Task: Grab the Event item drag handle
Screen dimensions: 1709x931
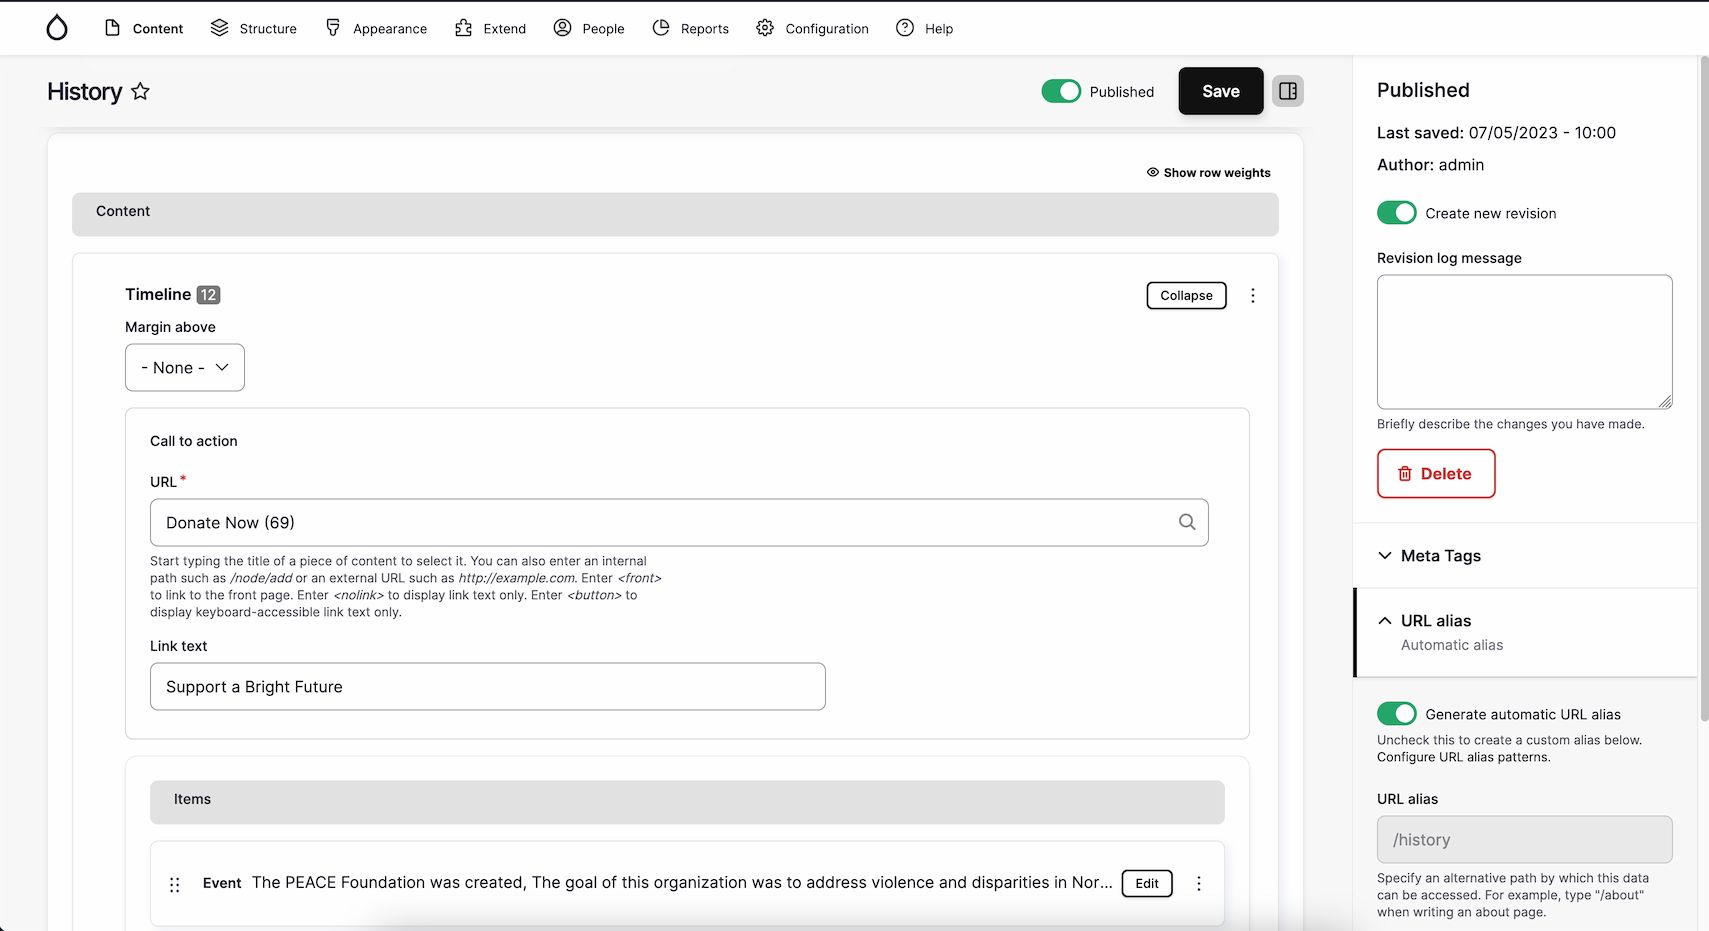Action: (175, 884)
